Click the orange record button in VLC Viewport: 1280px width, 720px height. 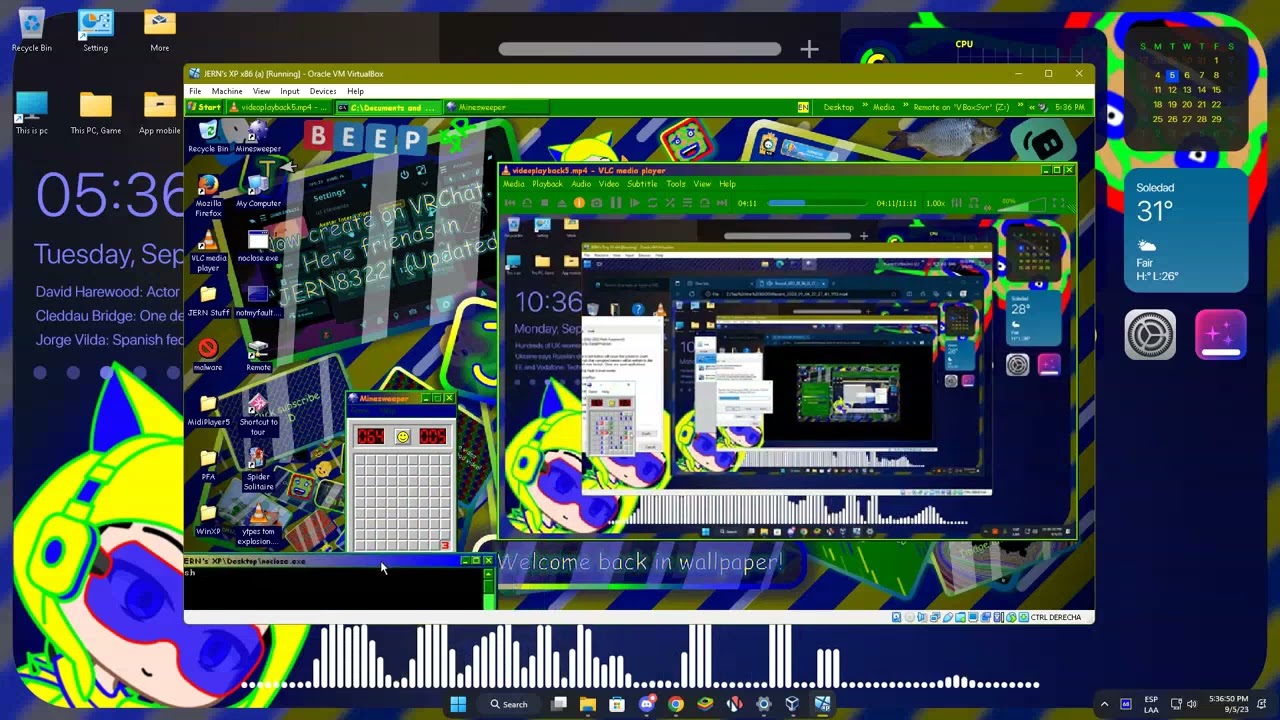(579, 203)
